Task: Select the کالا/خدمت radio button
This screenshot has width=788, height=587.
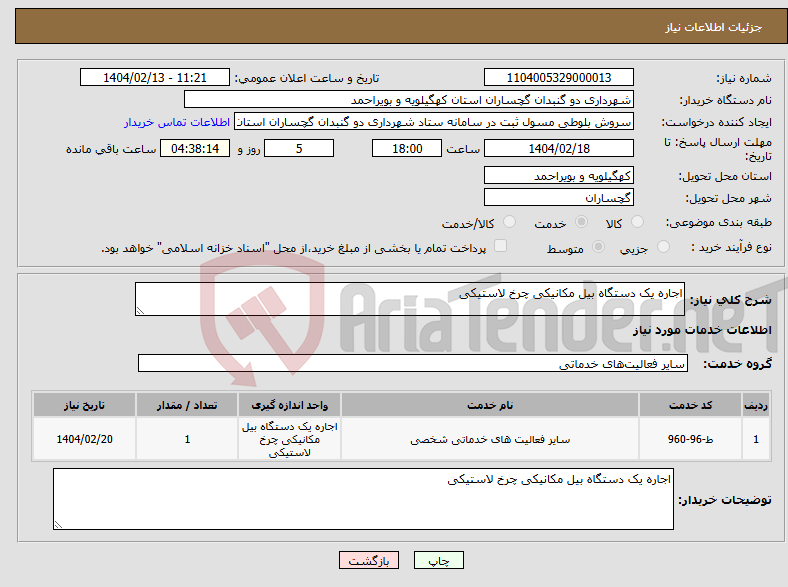Action: tap(510, 222)
